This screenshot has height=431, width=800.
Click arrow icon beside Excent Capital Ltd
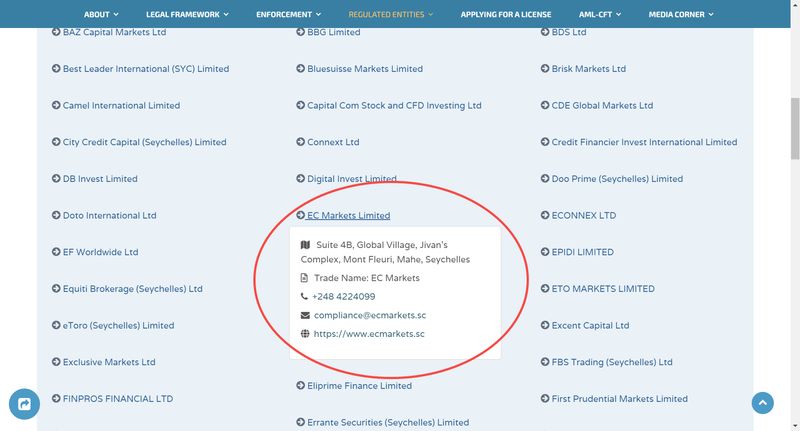[x=545, y=325]
